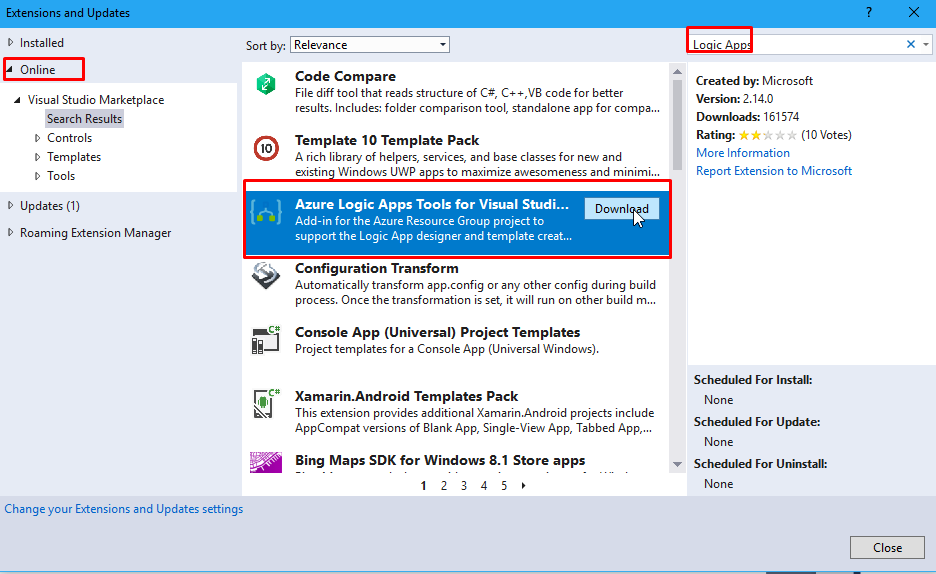Click the Version: 2.14.0 text
This screenshot has height=574, width=936.
[x=734, y=99]
